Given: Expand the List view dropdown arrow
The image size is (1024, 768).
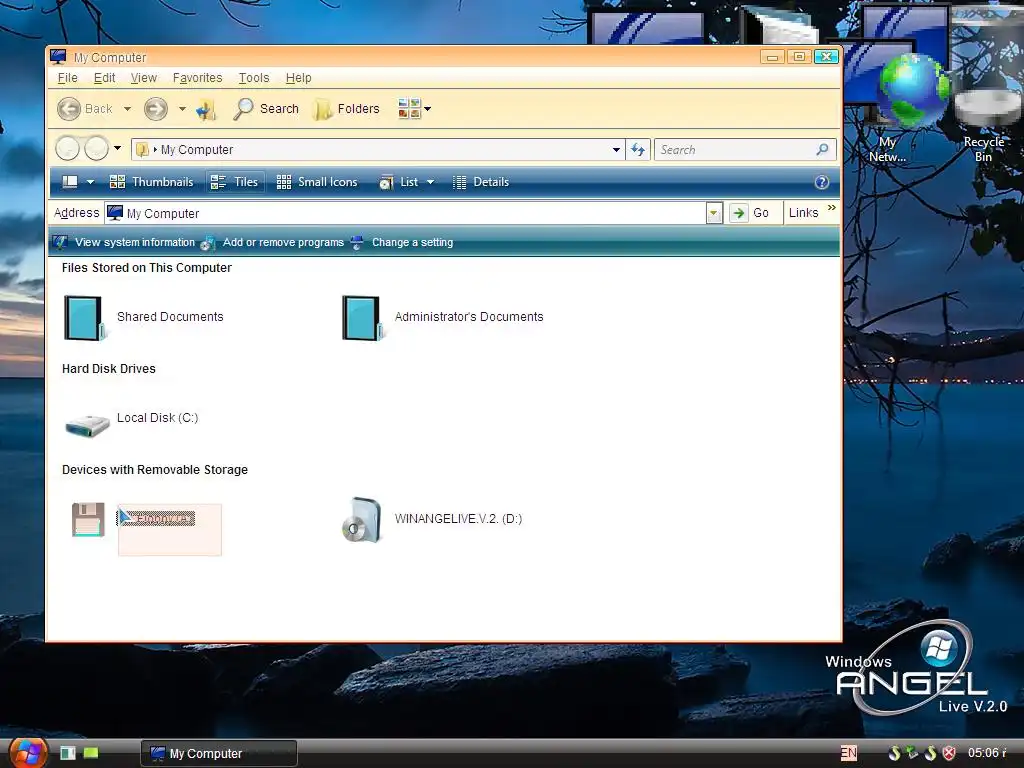Looking at the screenshot, I should tap(430, 182).
